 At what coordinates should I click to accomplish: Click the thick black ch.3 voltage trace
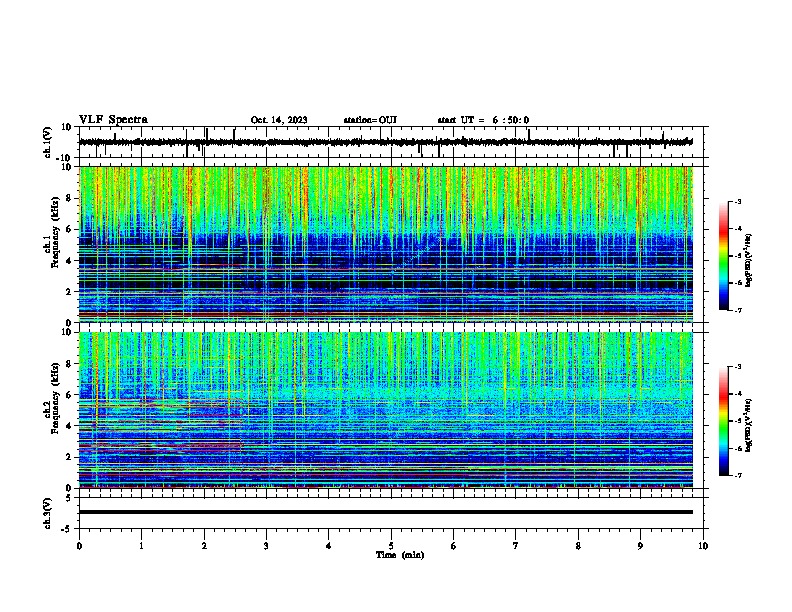(x=386, y=512)
